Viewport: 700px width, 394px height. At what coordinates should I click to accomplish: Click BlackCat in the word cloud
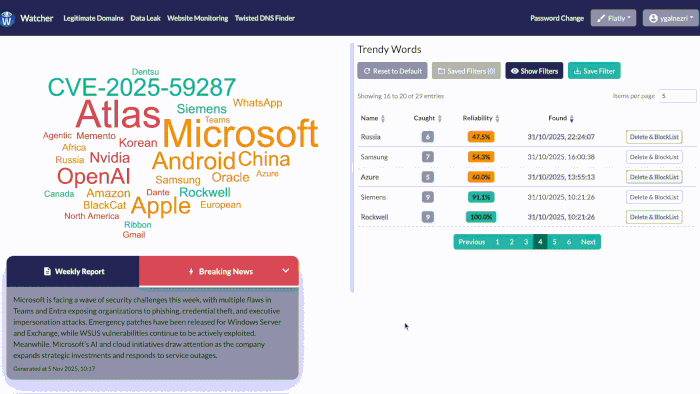tap(104, 205)
